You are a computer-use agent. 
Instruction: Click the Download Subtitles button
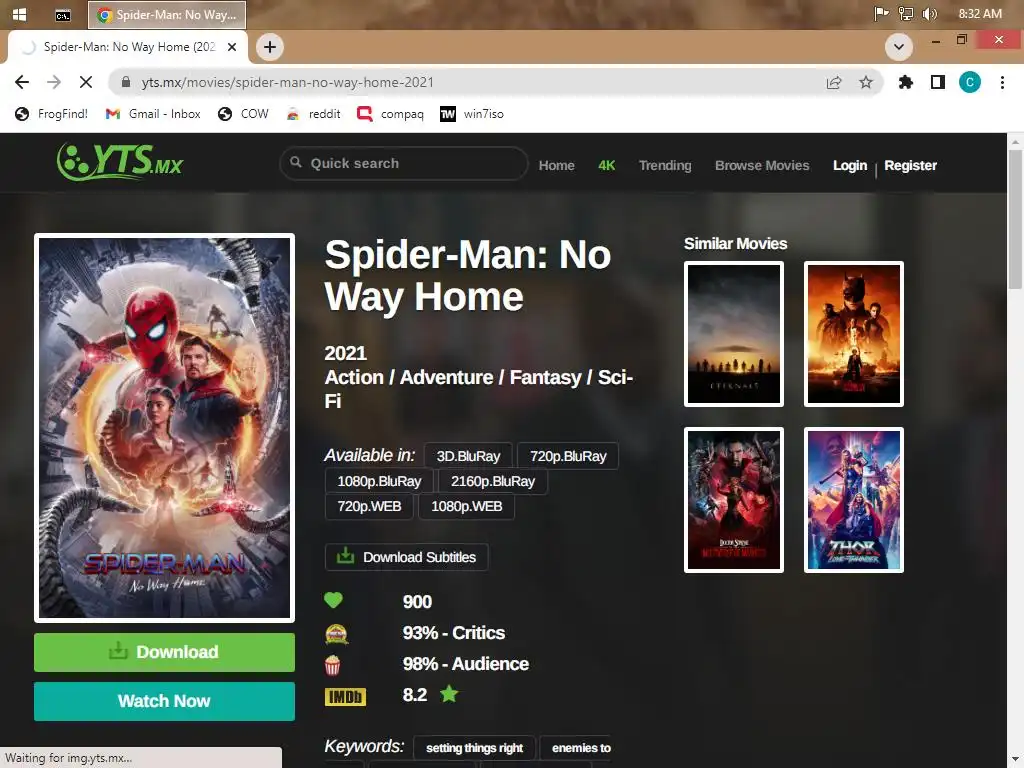(406, 557)
